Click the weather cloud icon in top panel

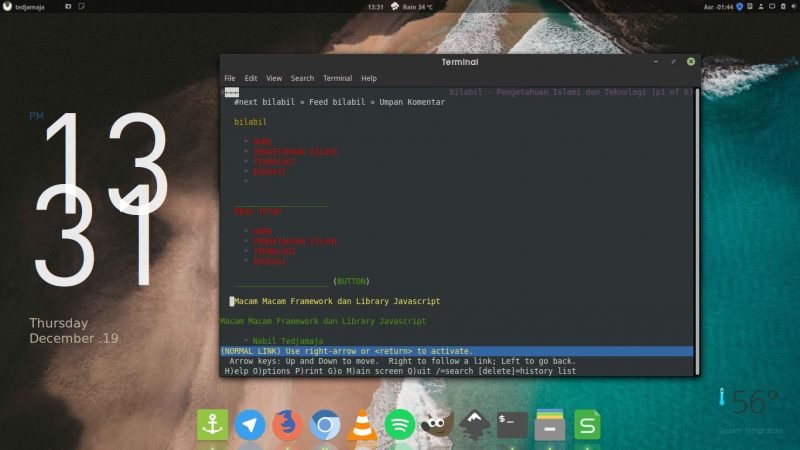395,6
